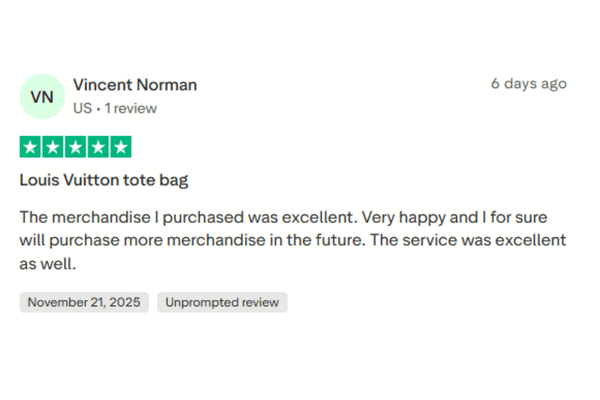Click the "6 days ago" timestamp
The image size is (600, 400).
point(528,84)
